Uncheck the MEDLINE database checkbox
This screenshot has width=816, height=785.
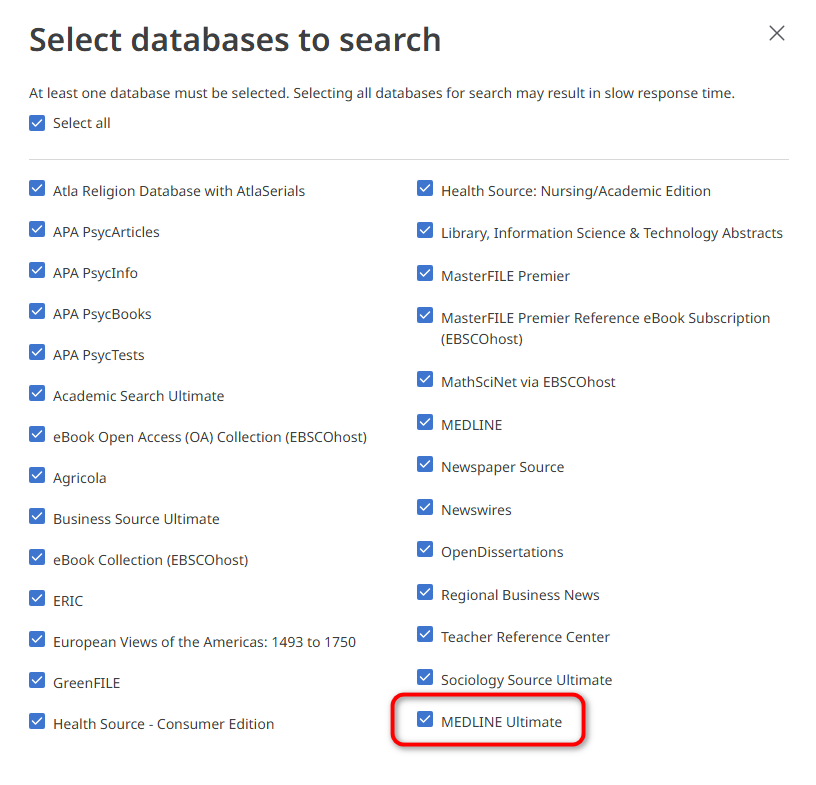pyautogui.click(x=425, y=423)
